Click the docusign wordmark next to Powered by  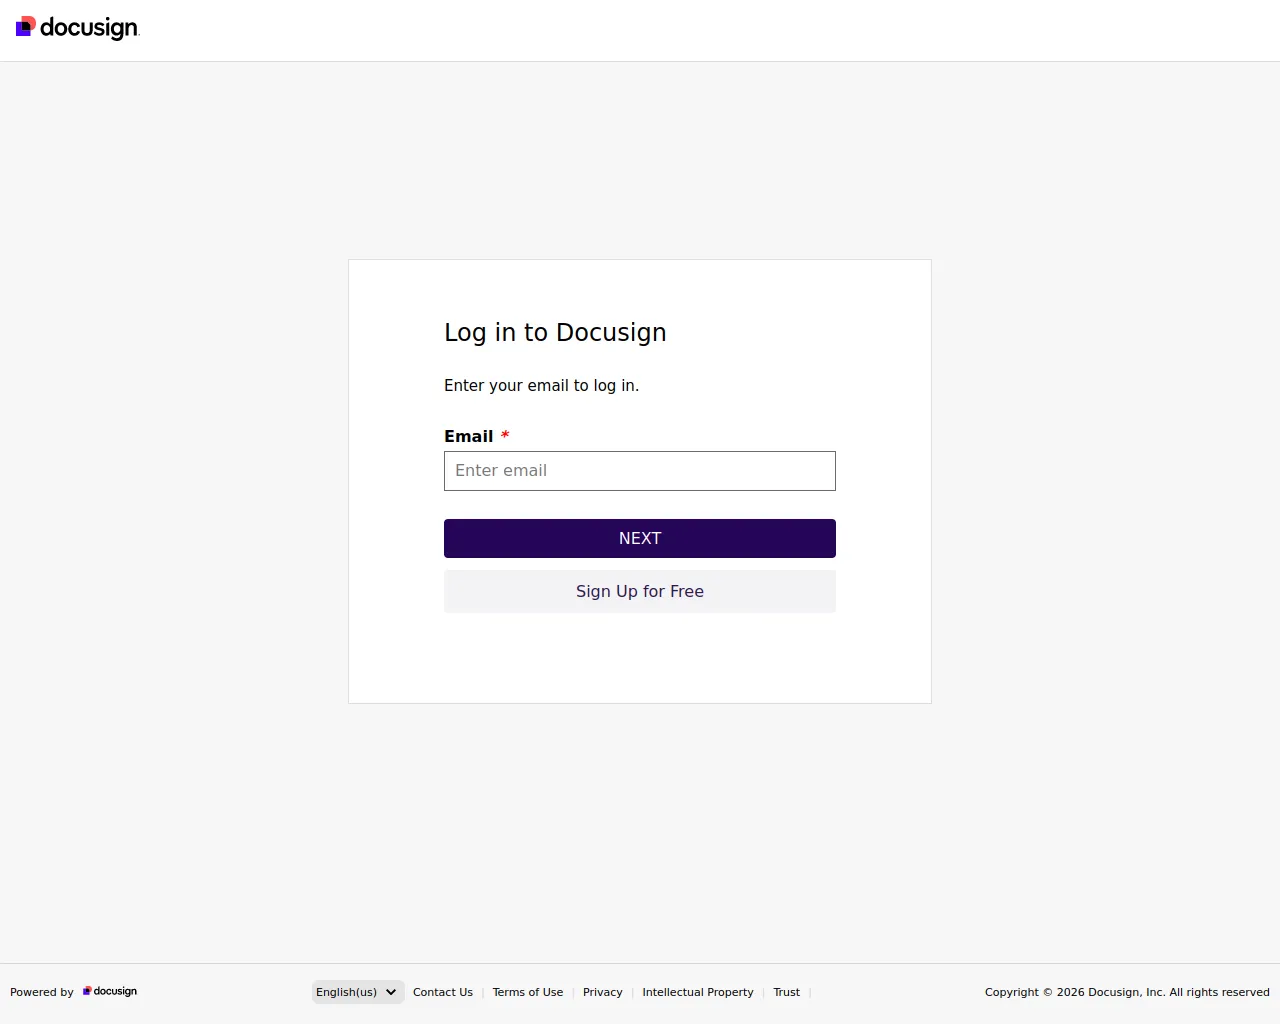115,991
